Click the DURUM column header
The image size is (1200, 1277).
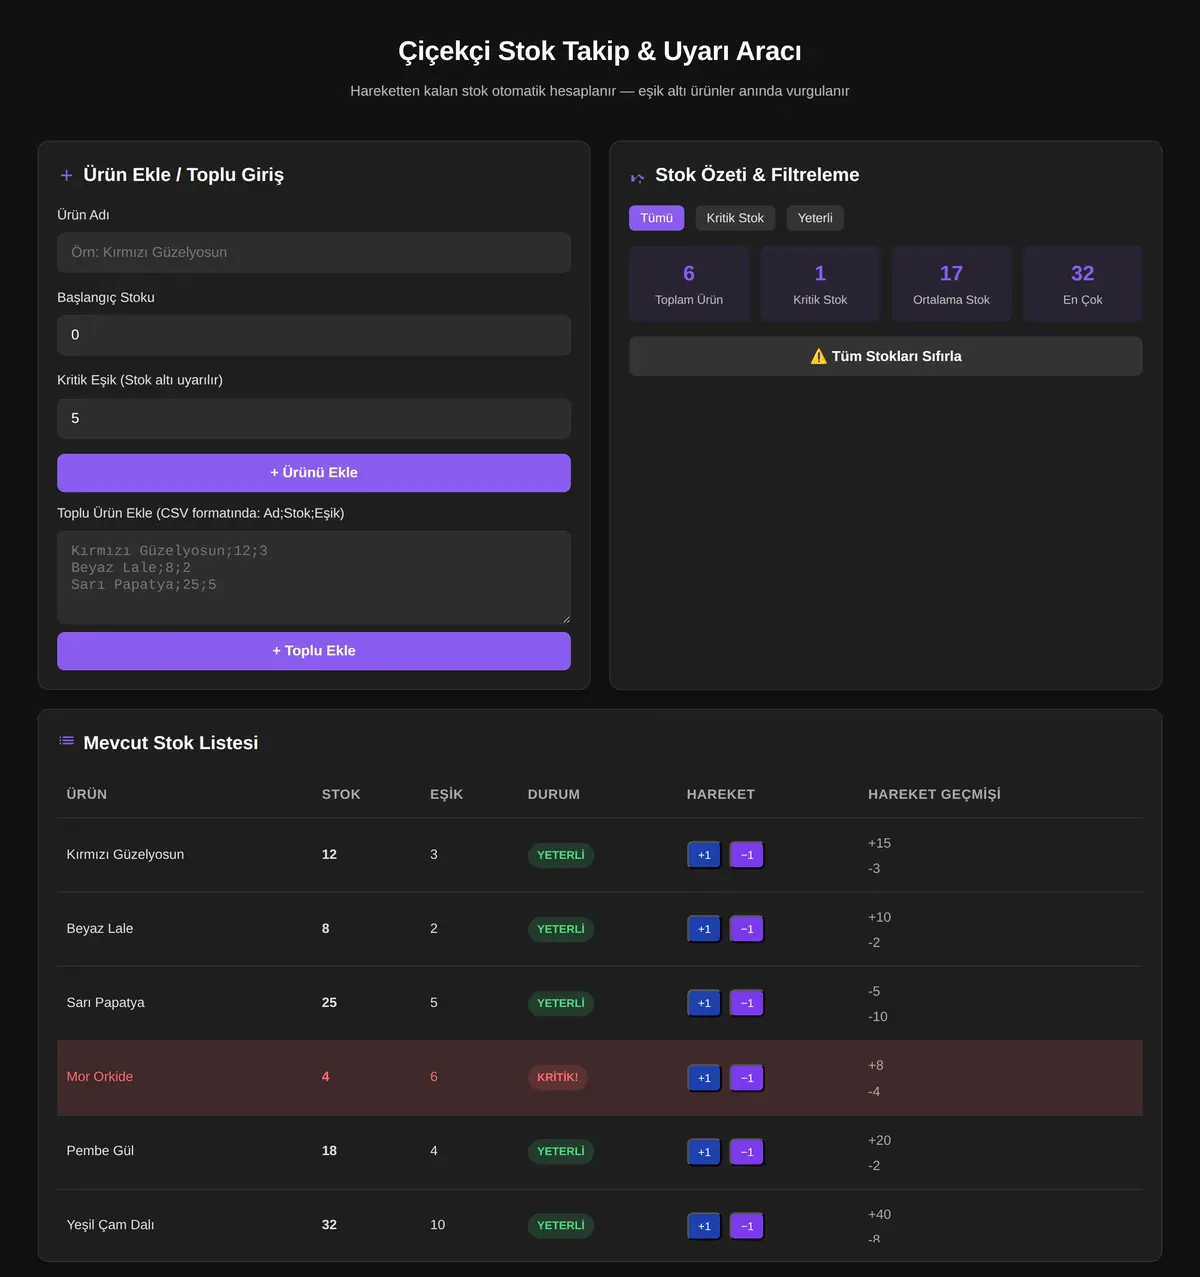[x=554, y=794]
